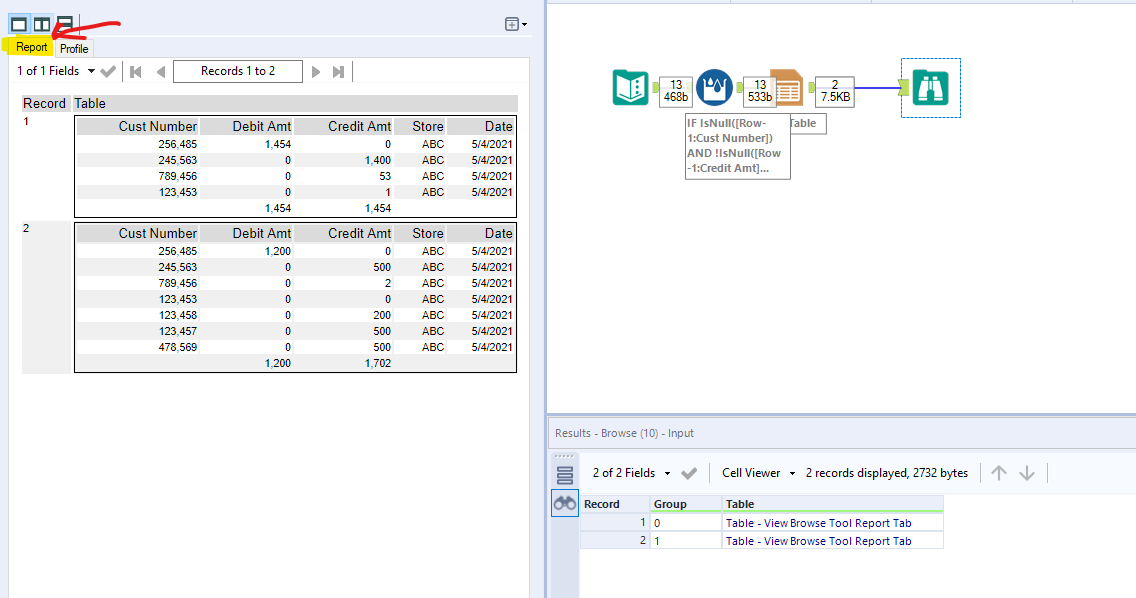Select the highlighted Report tab
1136x598 pixels.
[31, 46]
